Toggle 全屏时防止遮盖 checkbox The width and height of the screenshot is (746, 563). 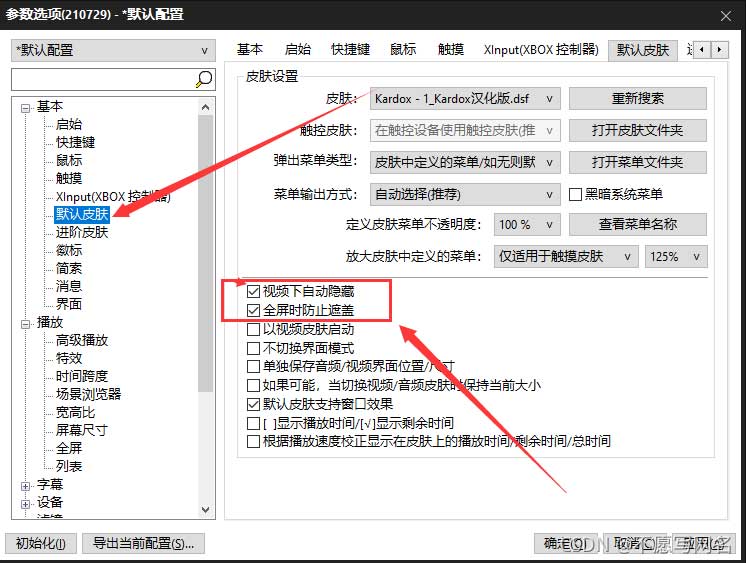[254, 311]
